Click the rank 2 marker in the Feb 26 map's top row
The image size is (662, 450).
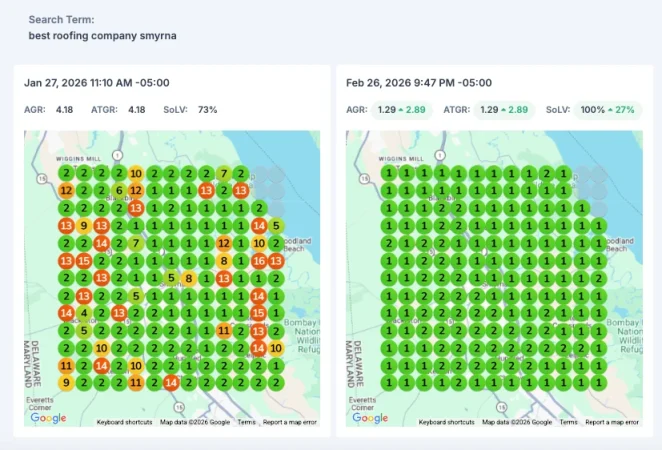(545, 173)
